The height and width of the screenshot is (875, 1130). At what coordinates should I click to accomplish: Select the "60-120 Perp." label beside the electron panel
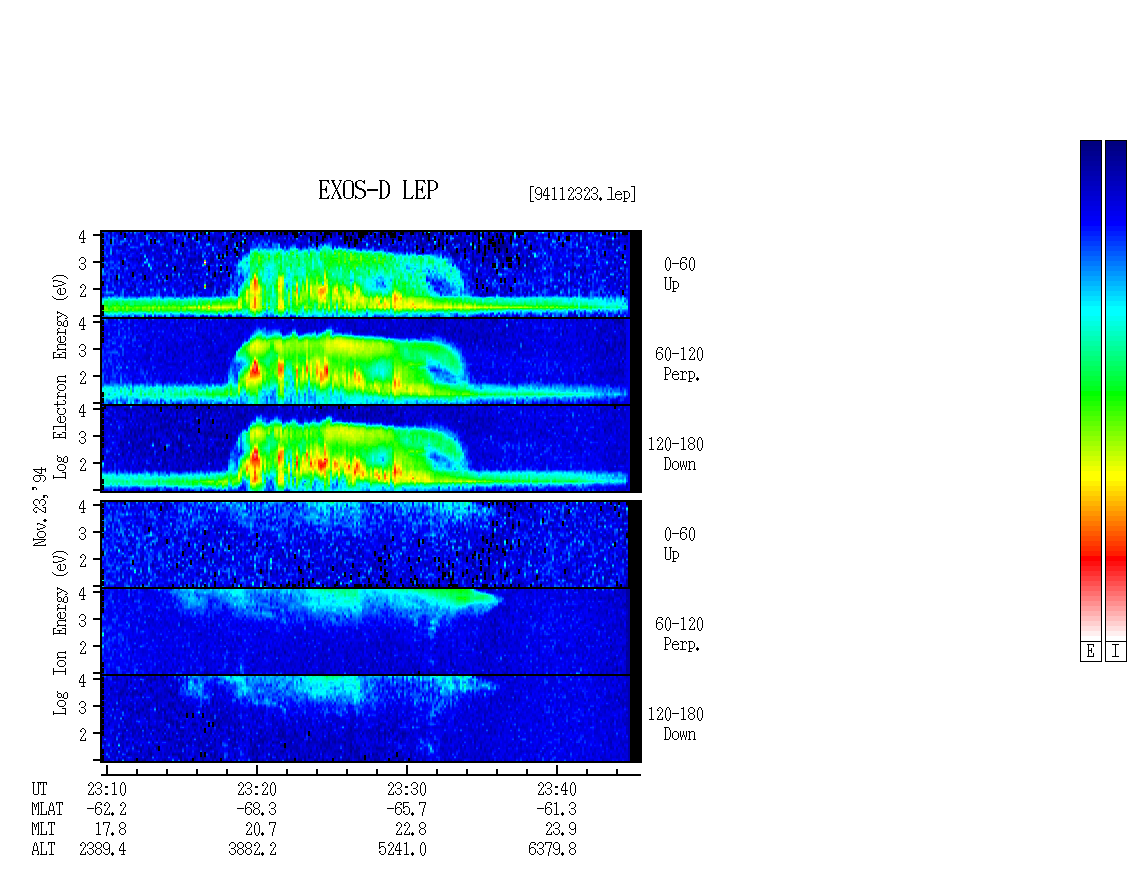[x=680, y=364]
